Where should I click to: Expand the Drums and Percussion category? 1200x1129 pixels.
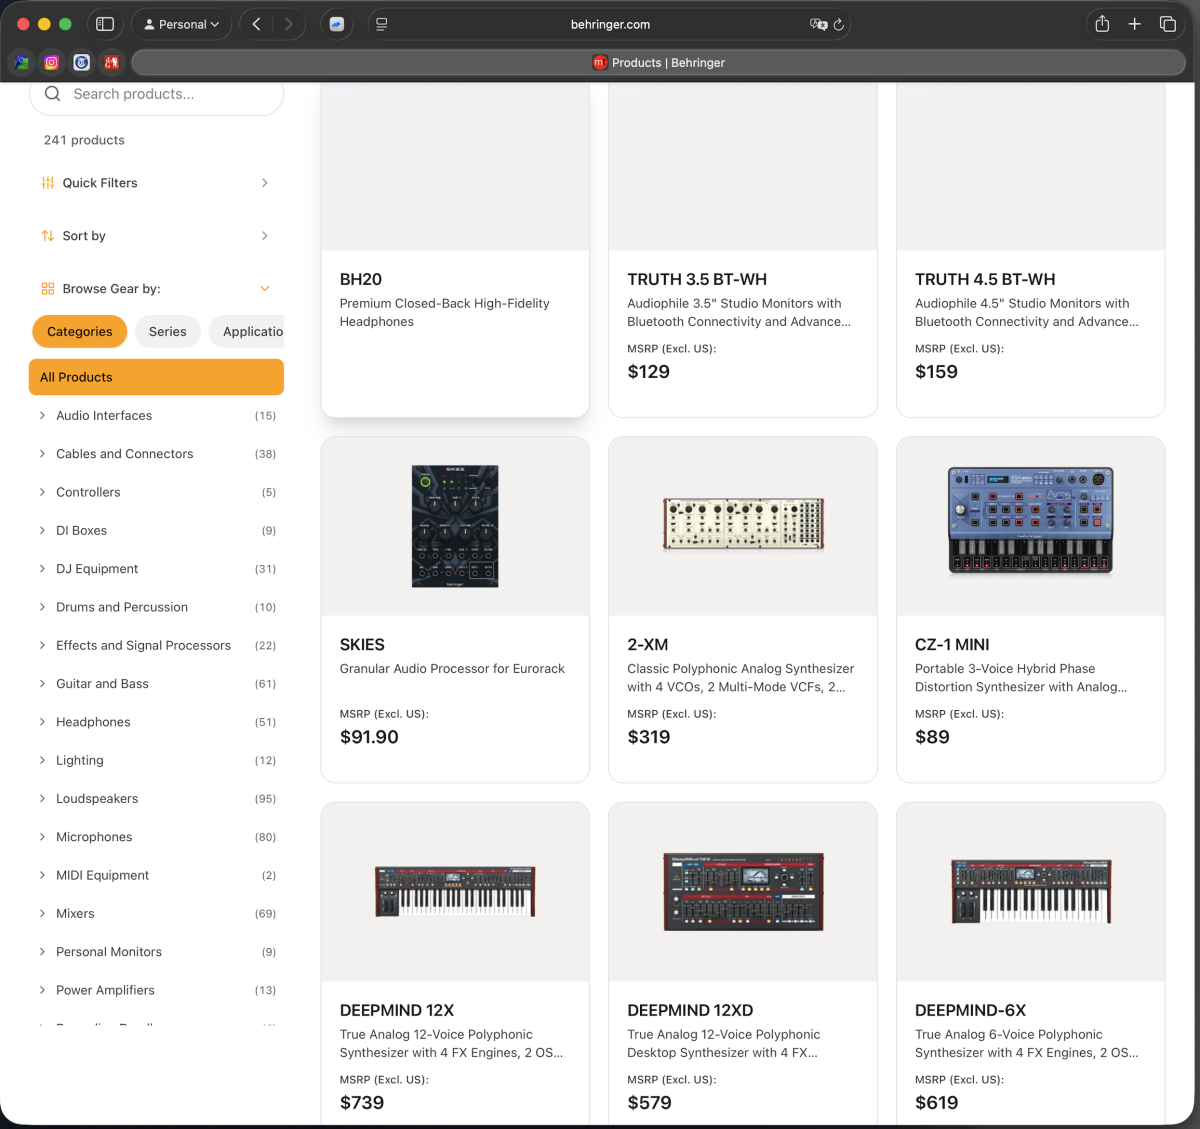click(x=42, y=607)
